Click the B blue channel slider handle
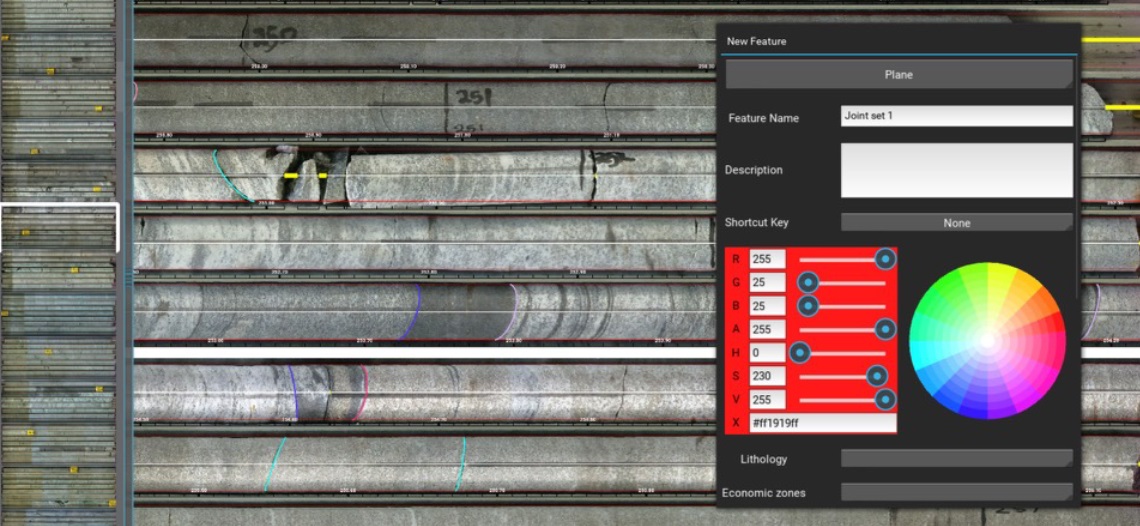This screenshot has height=526, width=1140. (808, 306)
